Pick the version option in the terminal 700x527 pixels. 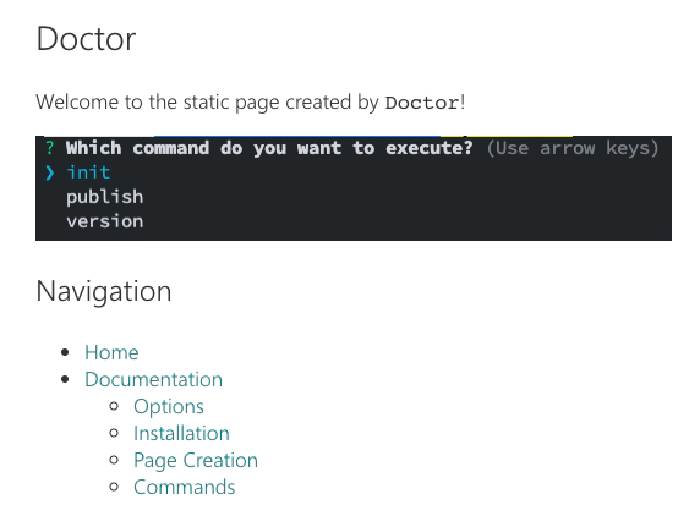tap(104, 221)
